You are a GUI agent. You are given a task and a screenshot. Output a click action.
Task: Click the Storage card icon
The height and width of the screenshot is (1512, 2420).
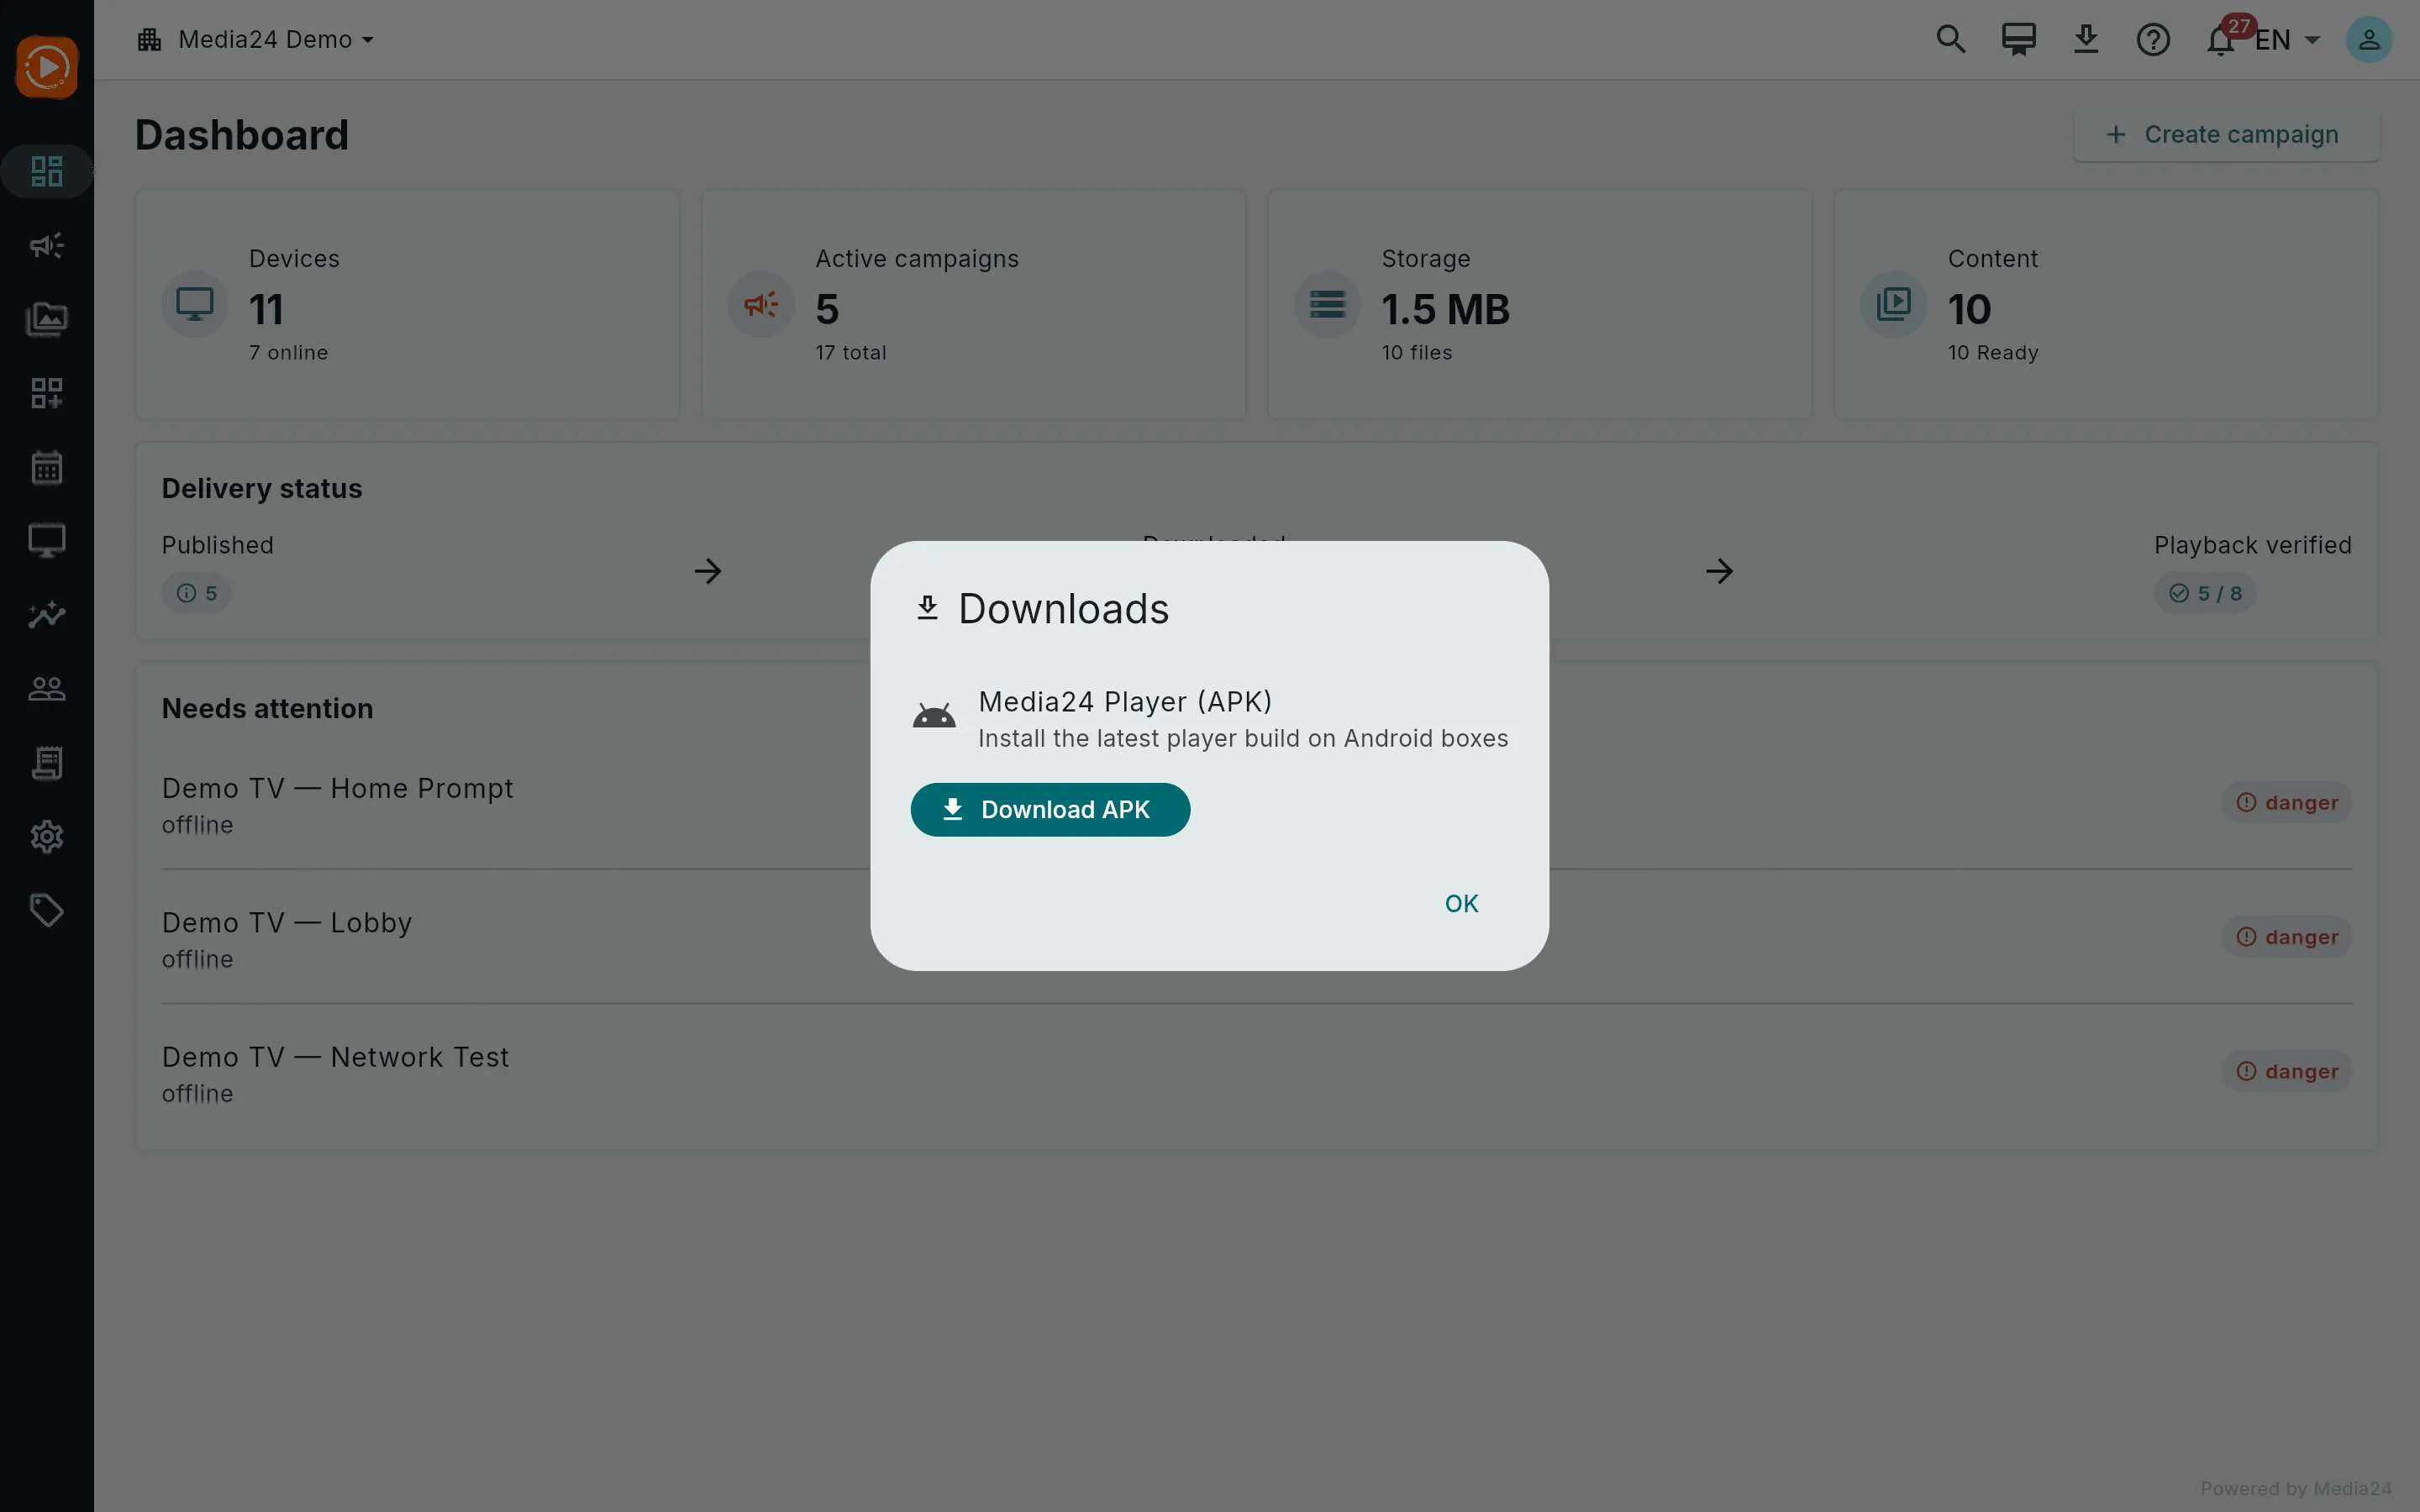point(1327,304)
